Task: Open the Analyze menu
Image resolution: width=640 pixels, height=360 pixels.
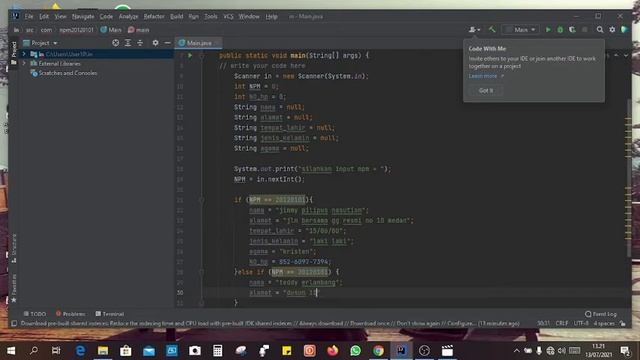Action: click(x=128, y=16)
